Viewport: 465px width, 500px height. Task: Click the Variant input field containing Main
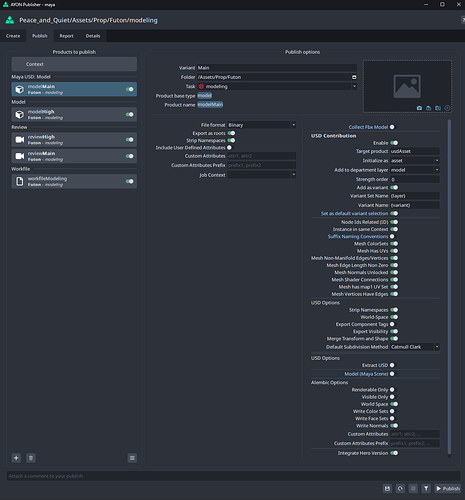[x=277, y=68]
